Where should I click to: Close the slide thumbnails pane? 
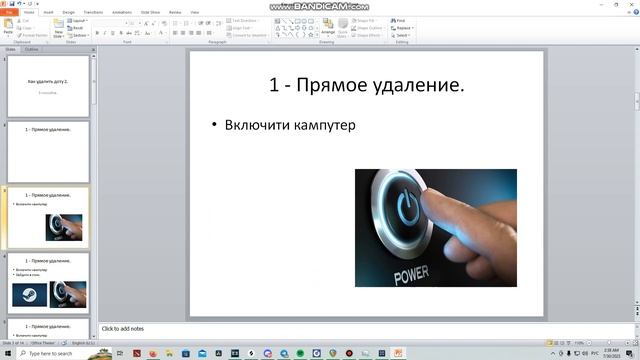pos(93,49)
